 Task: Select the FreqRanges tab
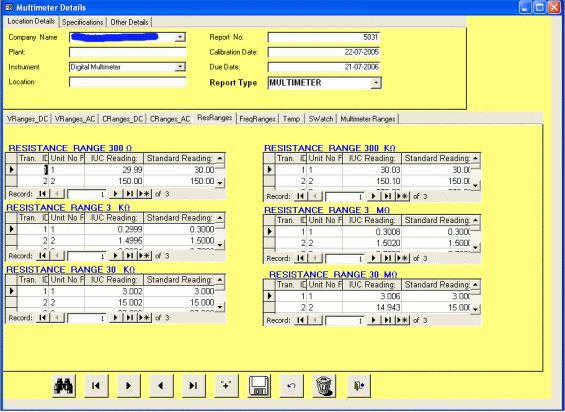[x=257, y=119]
